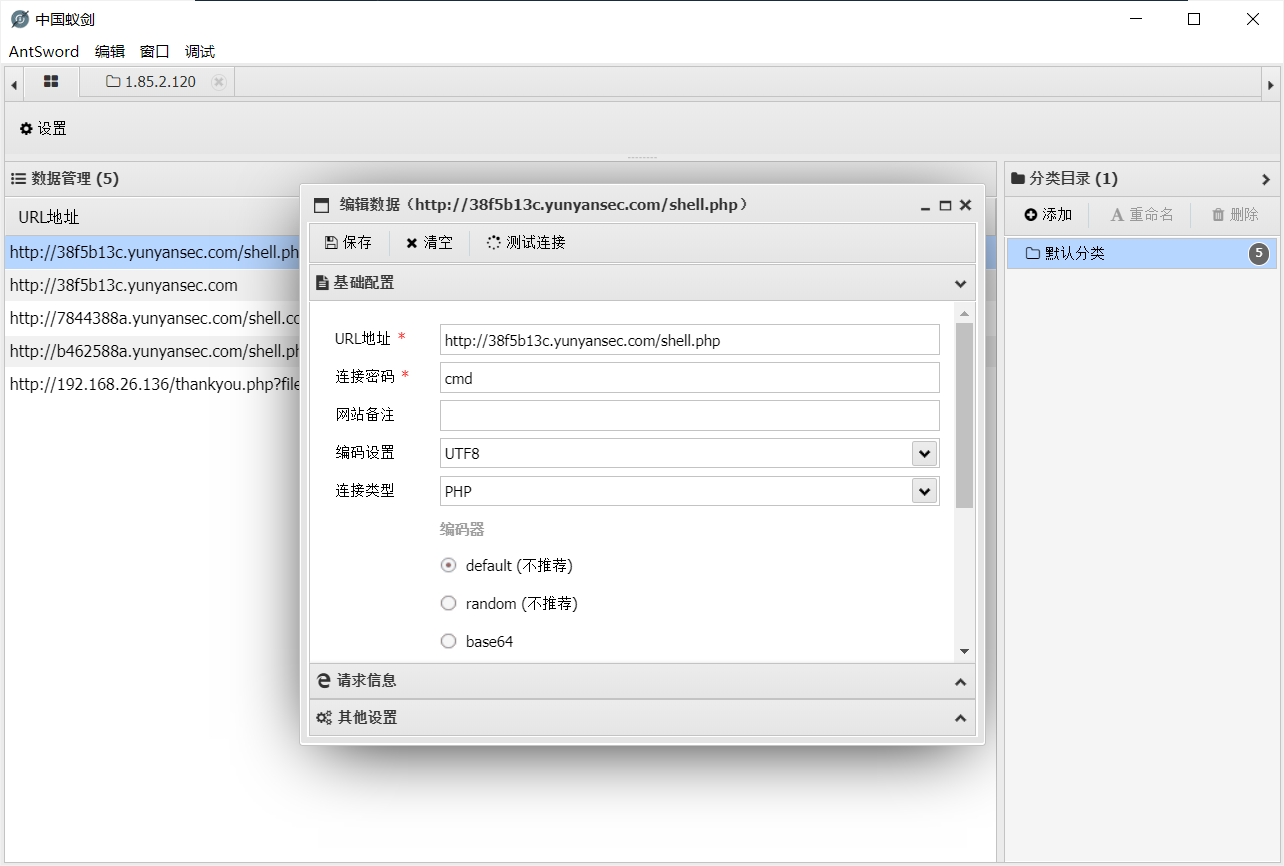Expand the Request Info (请求信息) section
The width and height of the screenshot is (1284, 866).
tap(640, 681)
